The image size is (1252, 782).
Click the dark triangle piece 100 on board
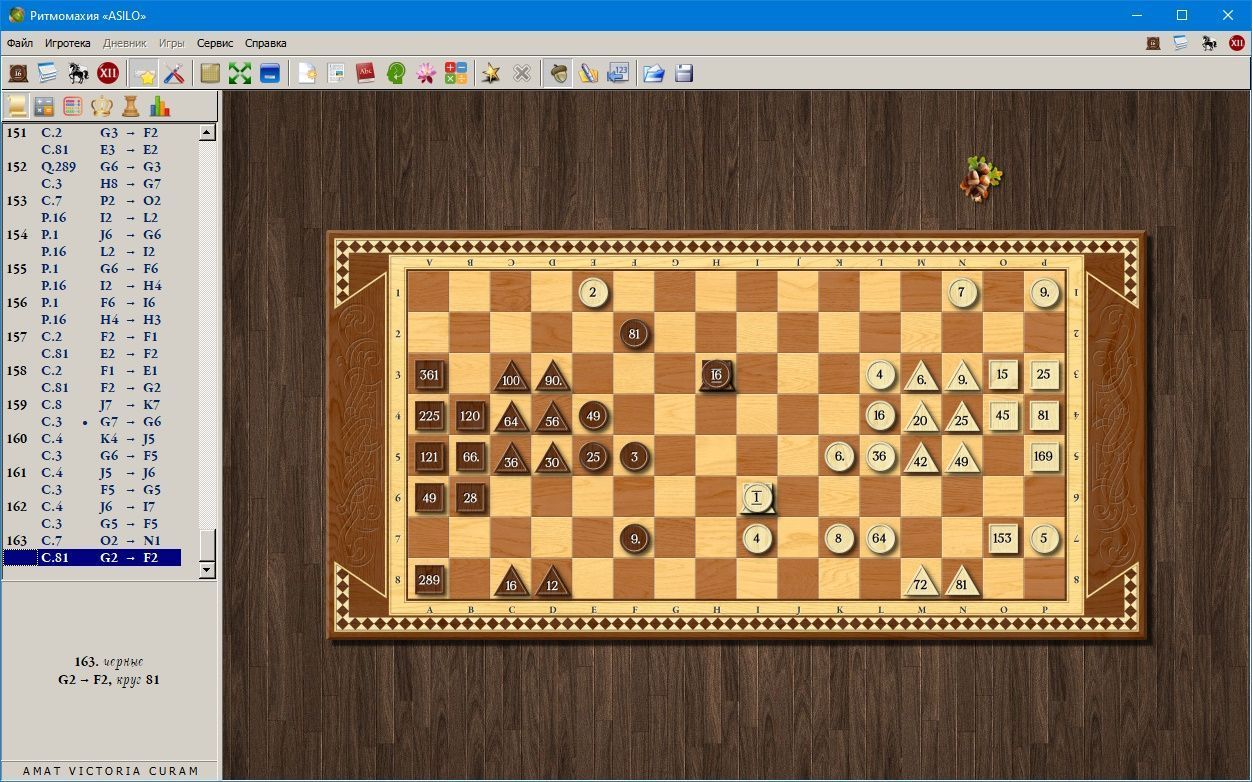(511, 377)
